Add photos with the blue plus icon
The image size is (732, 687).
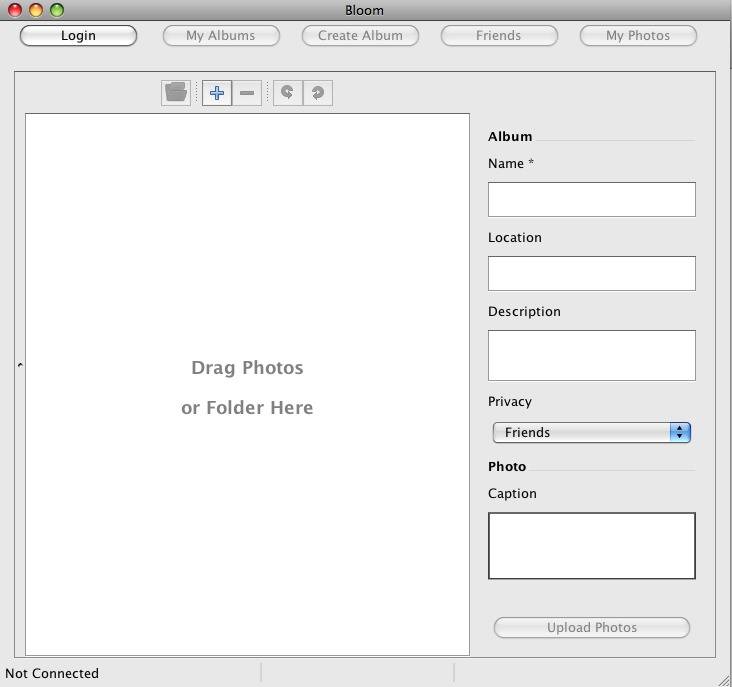pos(217,93)
